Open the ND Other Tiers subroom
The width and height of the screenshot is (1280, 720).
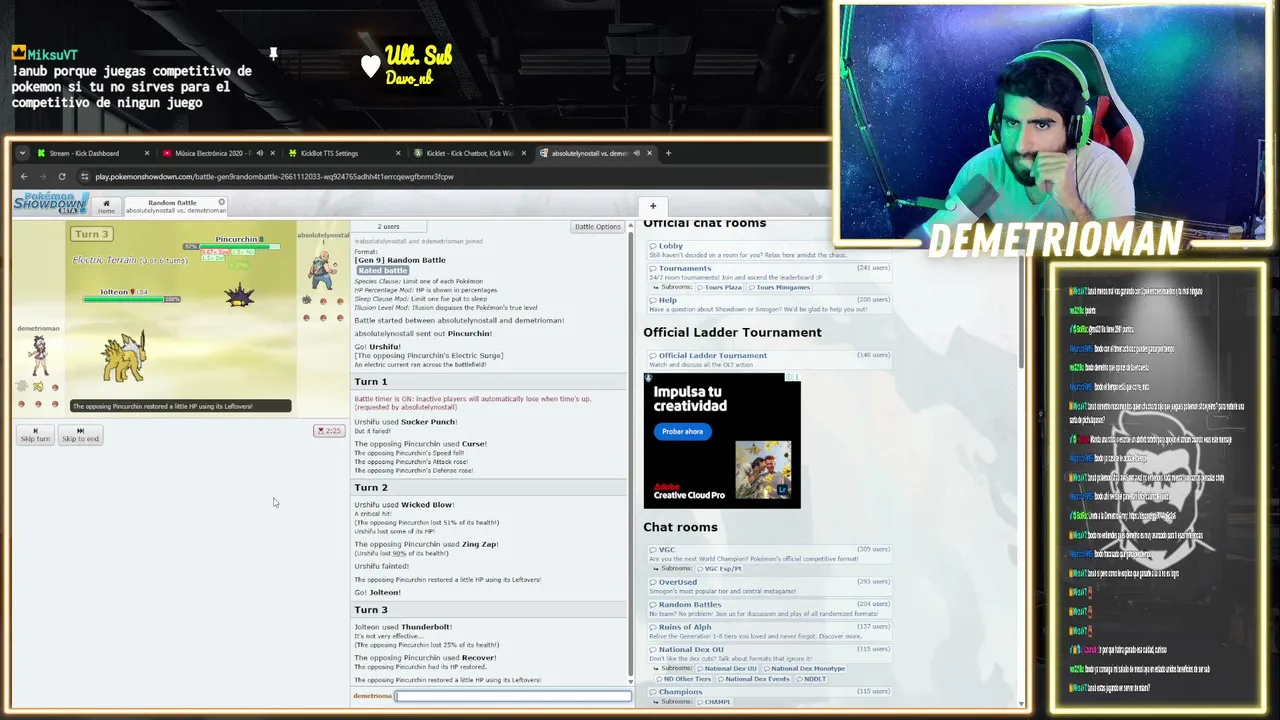686,679
